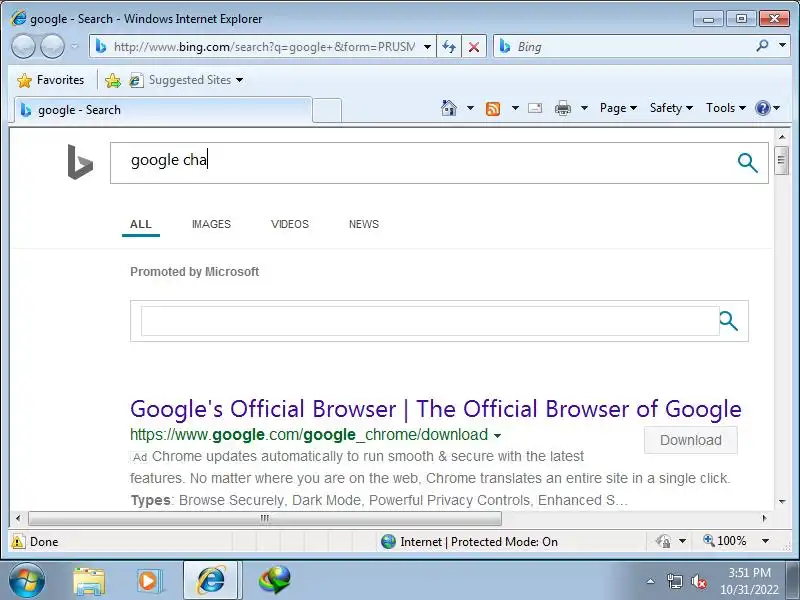
Task: Click the 100% zoom level button
Action: (724, 541)
